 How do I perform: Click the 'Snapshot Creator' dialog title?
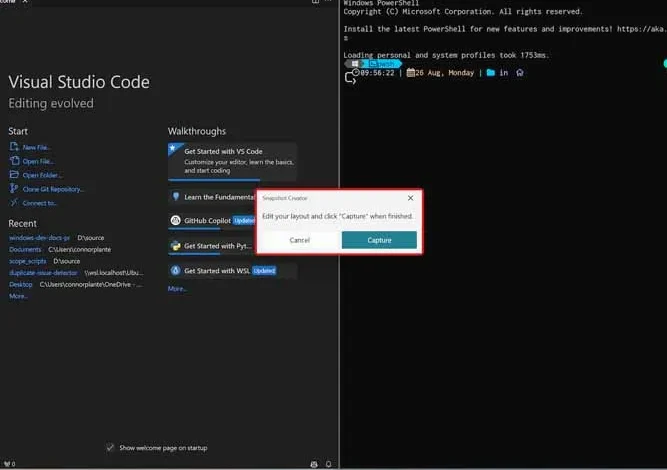(x=285, y=198)
